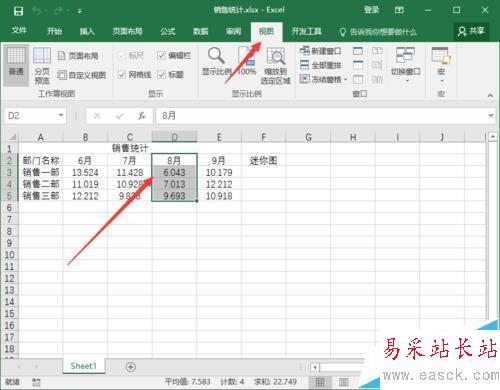Toggle the 标题 Headings checkbox
Screen dimensions: 500x390
tap(171, 74)
